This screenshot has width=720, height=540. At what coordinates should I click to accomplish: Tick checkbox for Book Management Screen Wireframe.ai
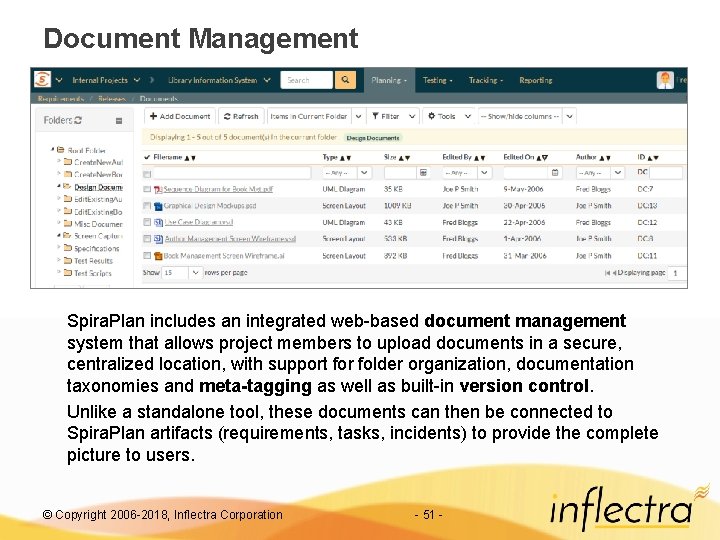[147, 255]
